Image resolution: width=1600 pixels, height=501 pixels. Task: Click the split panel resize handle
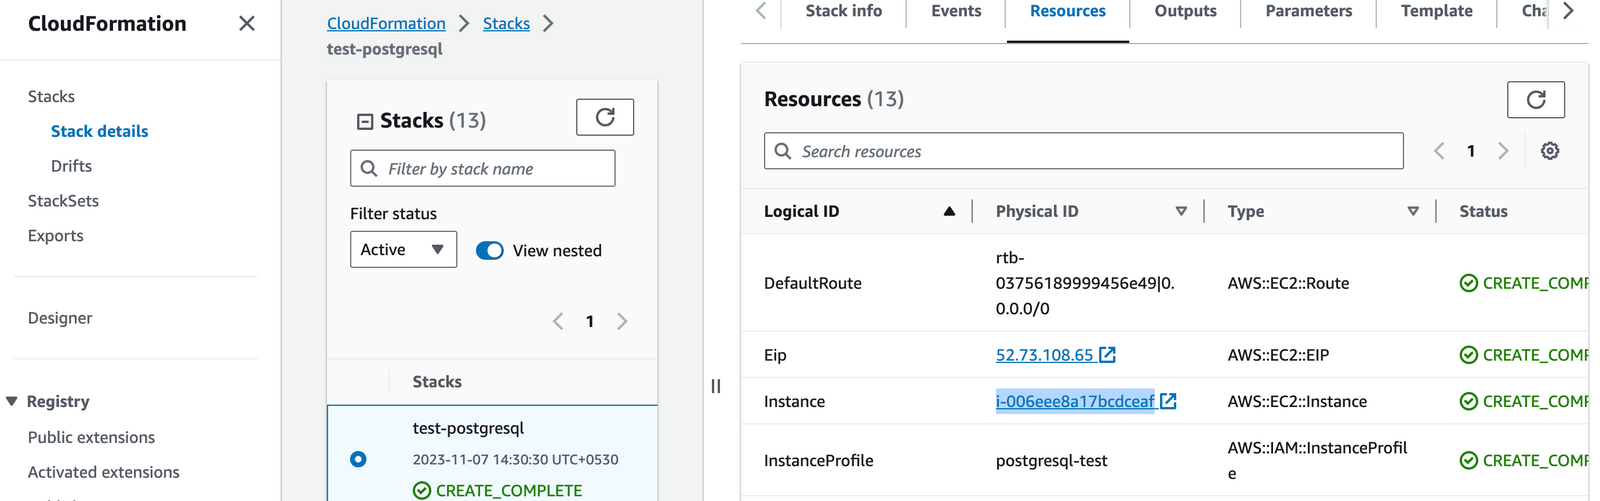click(716, 386)
